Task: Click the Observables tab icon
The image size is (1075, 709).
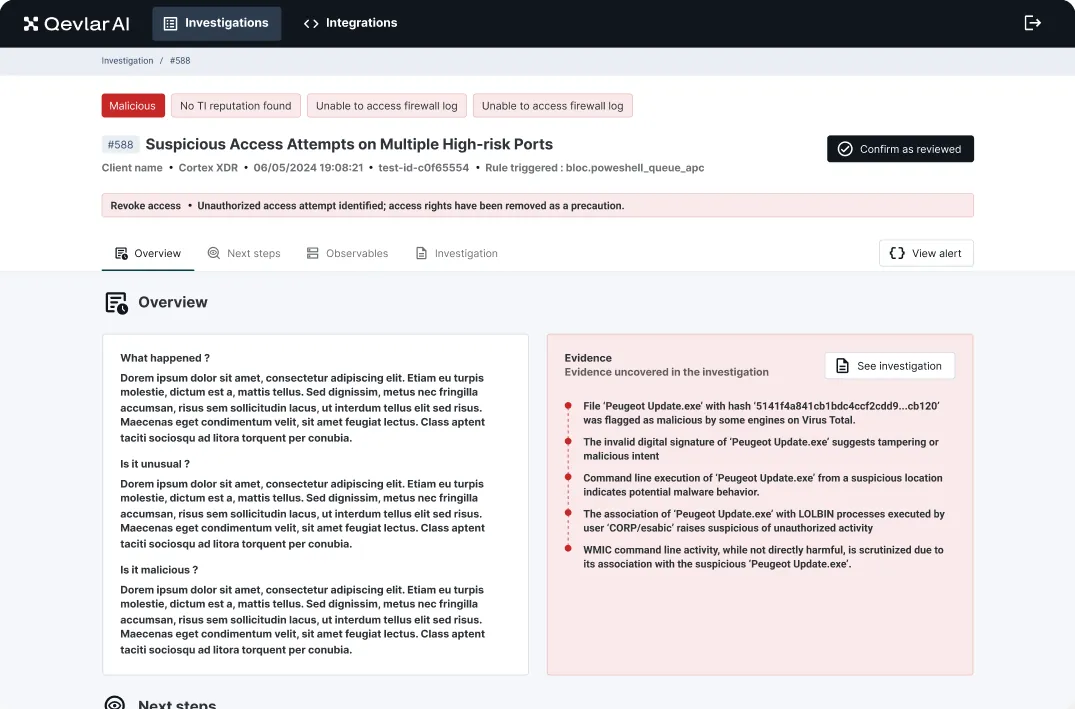Action: point(312,253)
